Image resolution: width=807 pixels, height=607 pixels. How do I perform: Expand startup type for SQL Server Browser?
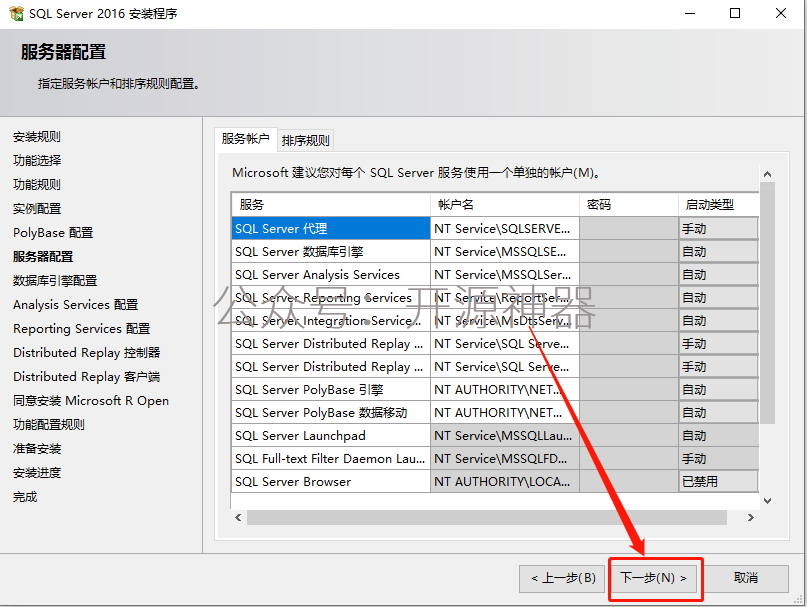717,481
